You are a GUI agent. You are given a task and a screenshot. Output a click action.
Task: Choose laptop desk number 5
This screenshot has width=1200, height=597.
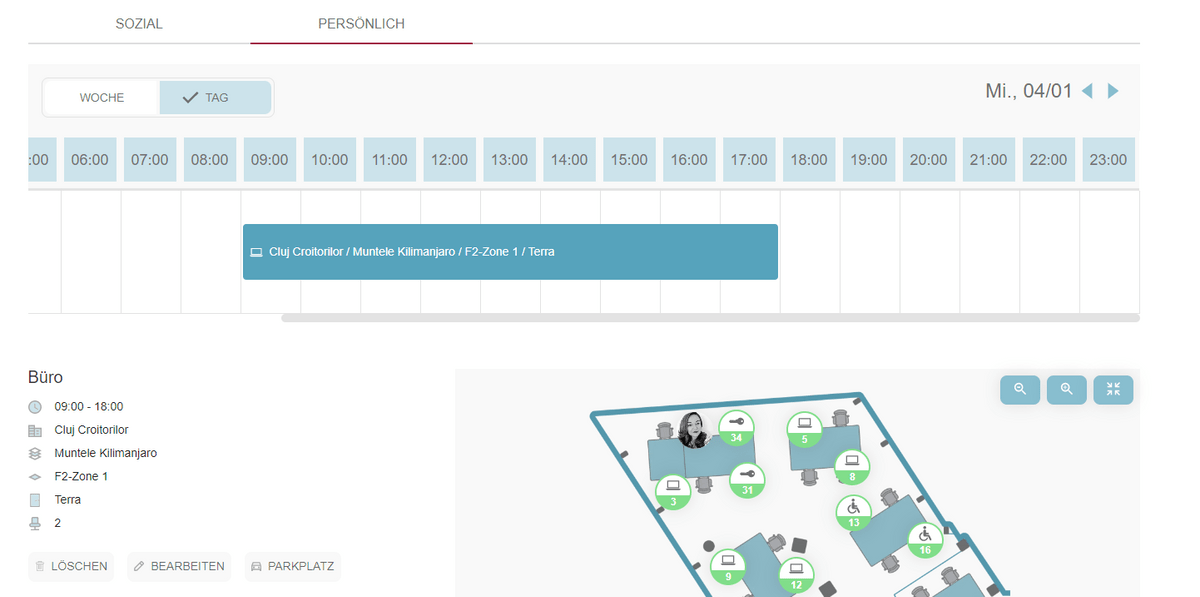804,429
